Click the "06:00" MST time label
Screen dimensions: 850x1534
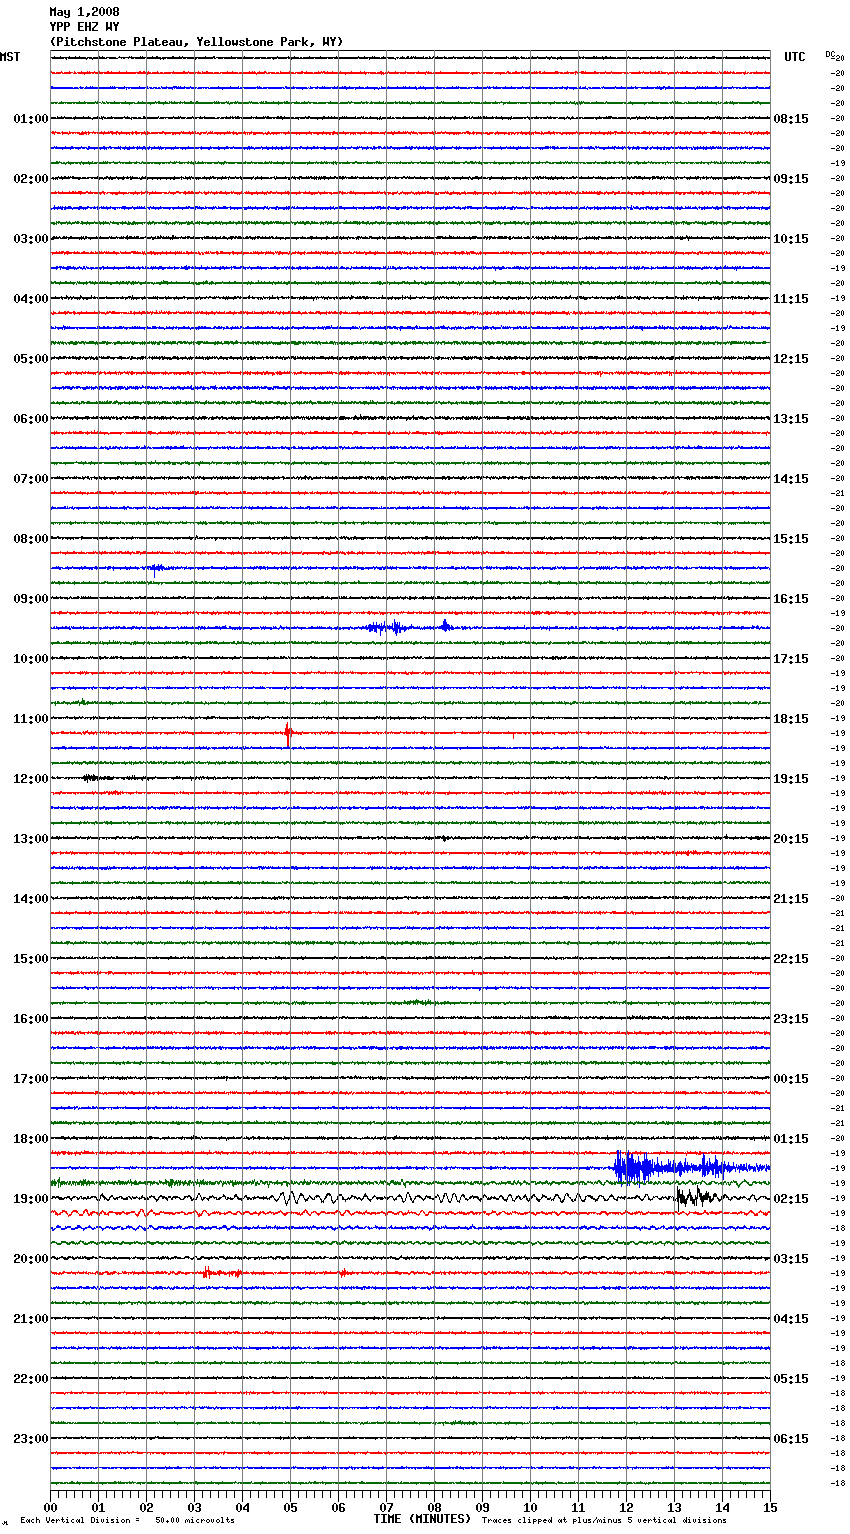click(x=31, y=419)
